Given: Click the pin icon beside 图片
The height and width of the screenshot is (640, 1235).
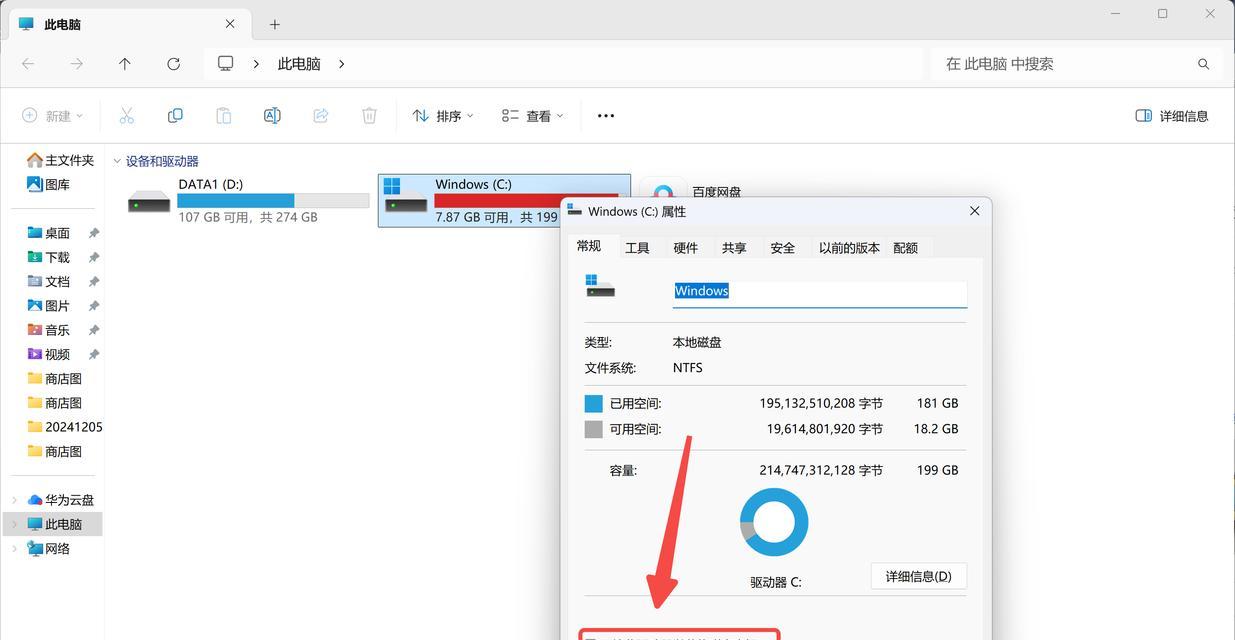Looking at the screenshot, I should point(94,306).
